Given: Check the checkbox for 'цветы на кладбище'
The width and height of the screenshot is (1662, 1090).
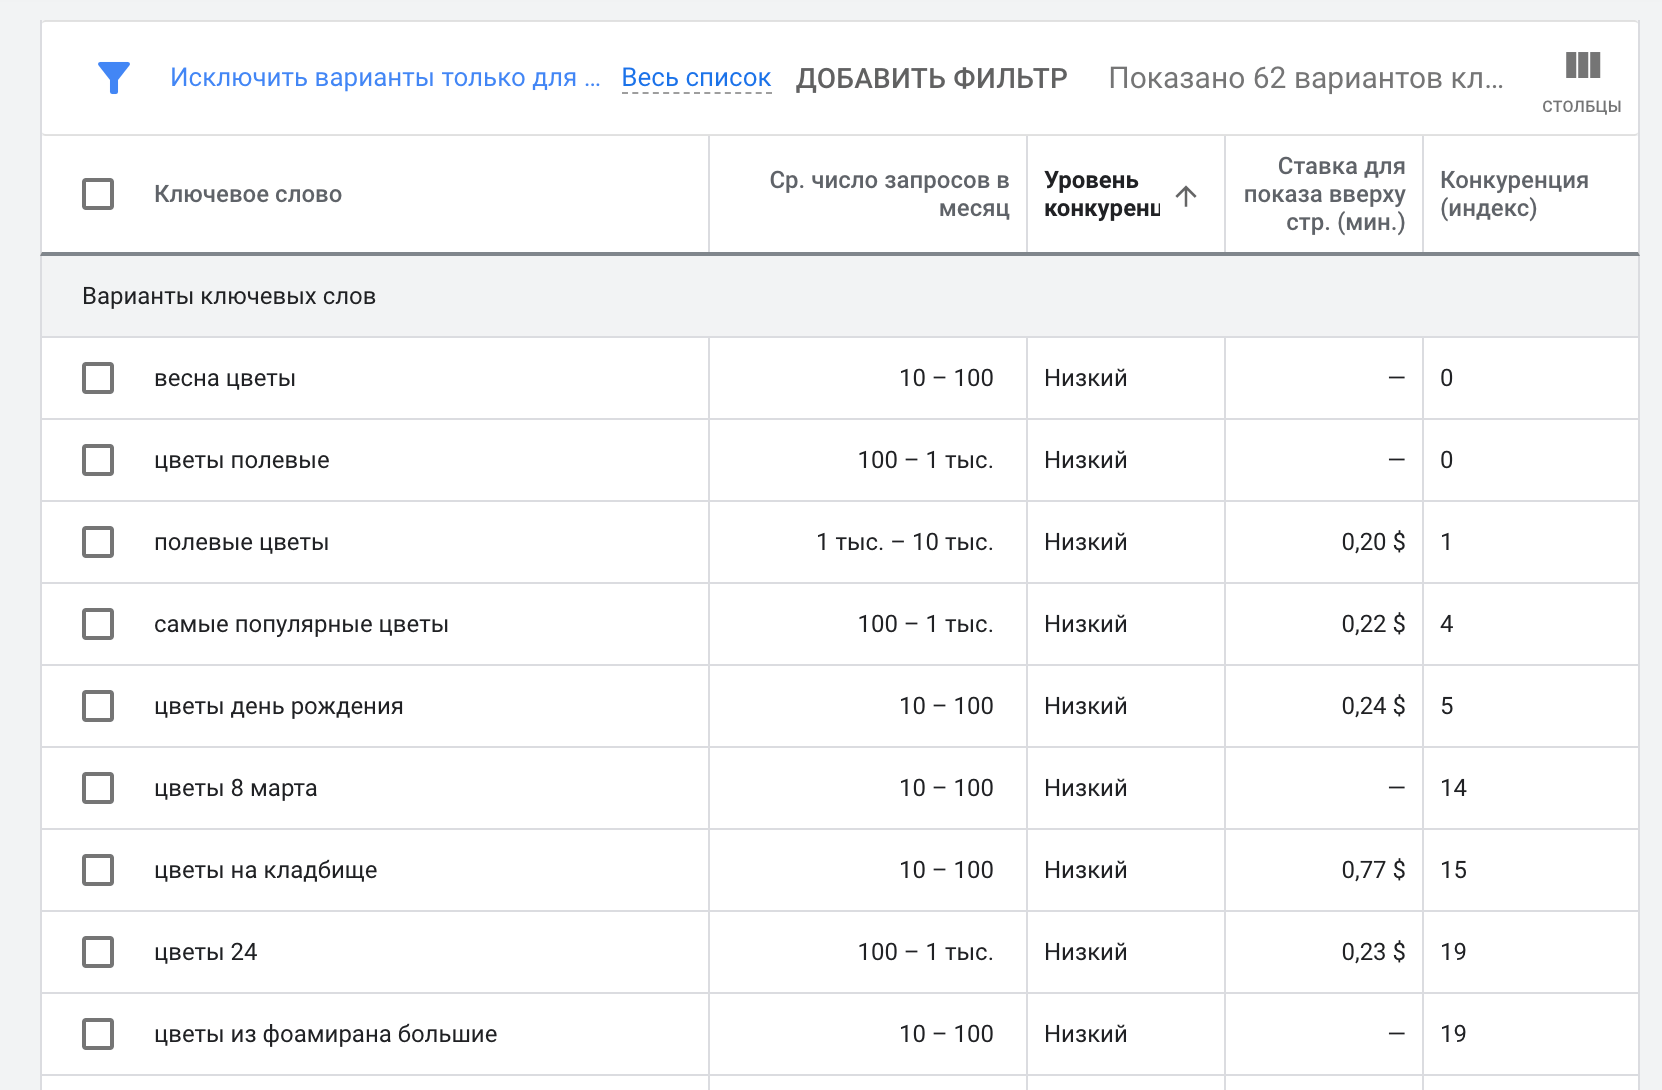Looking at the screenshot, I should [97, 870].
